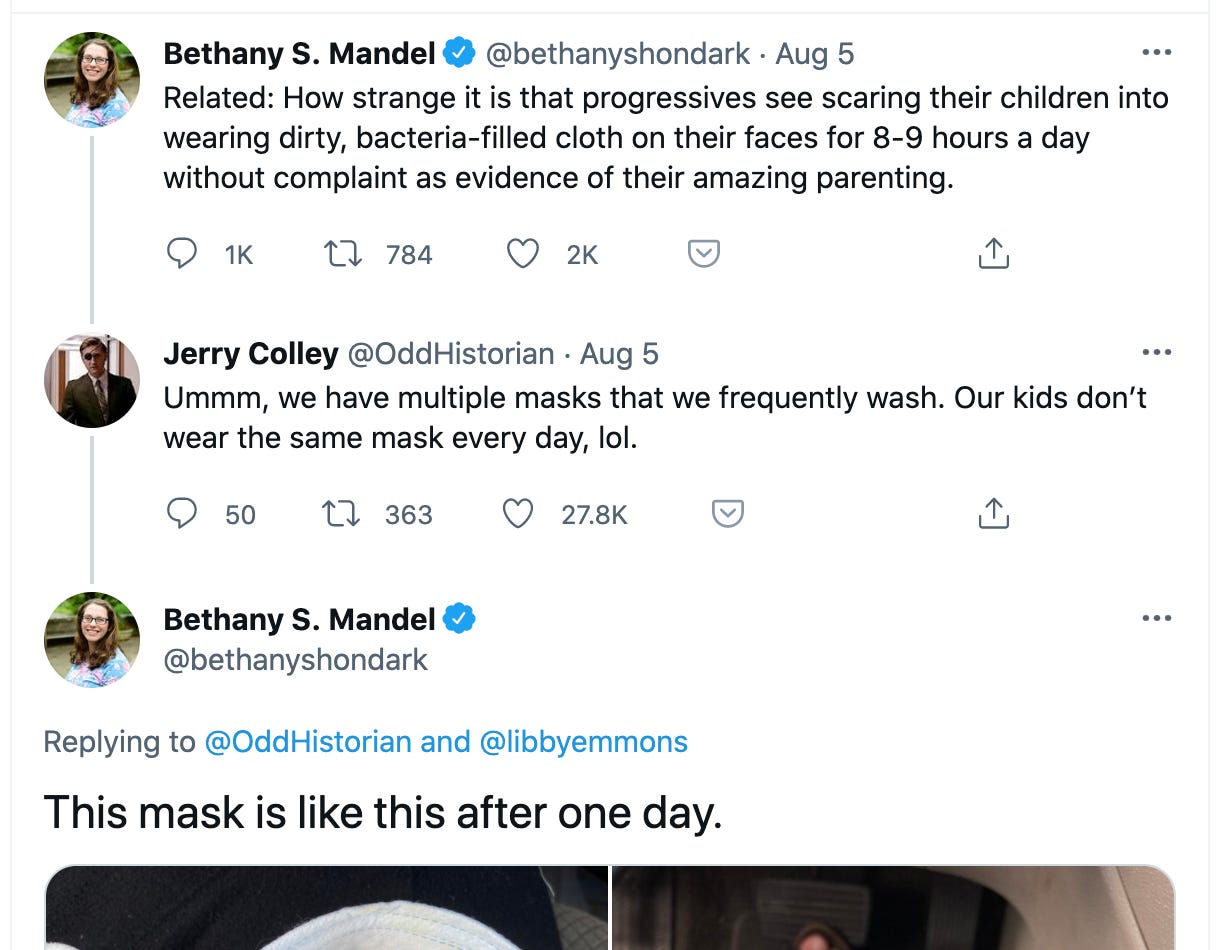This screenshot has width=1224, height=950.
Task: Open Bethany S. Mandel's top avatar
Action: coord(92,79)
